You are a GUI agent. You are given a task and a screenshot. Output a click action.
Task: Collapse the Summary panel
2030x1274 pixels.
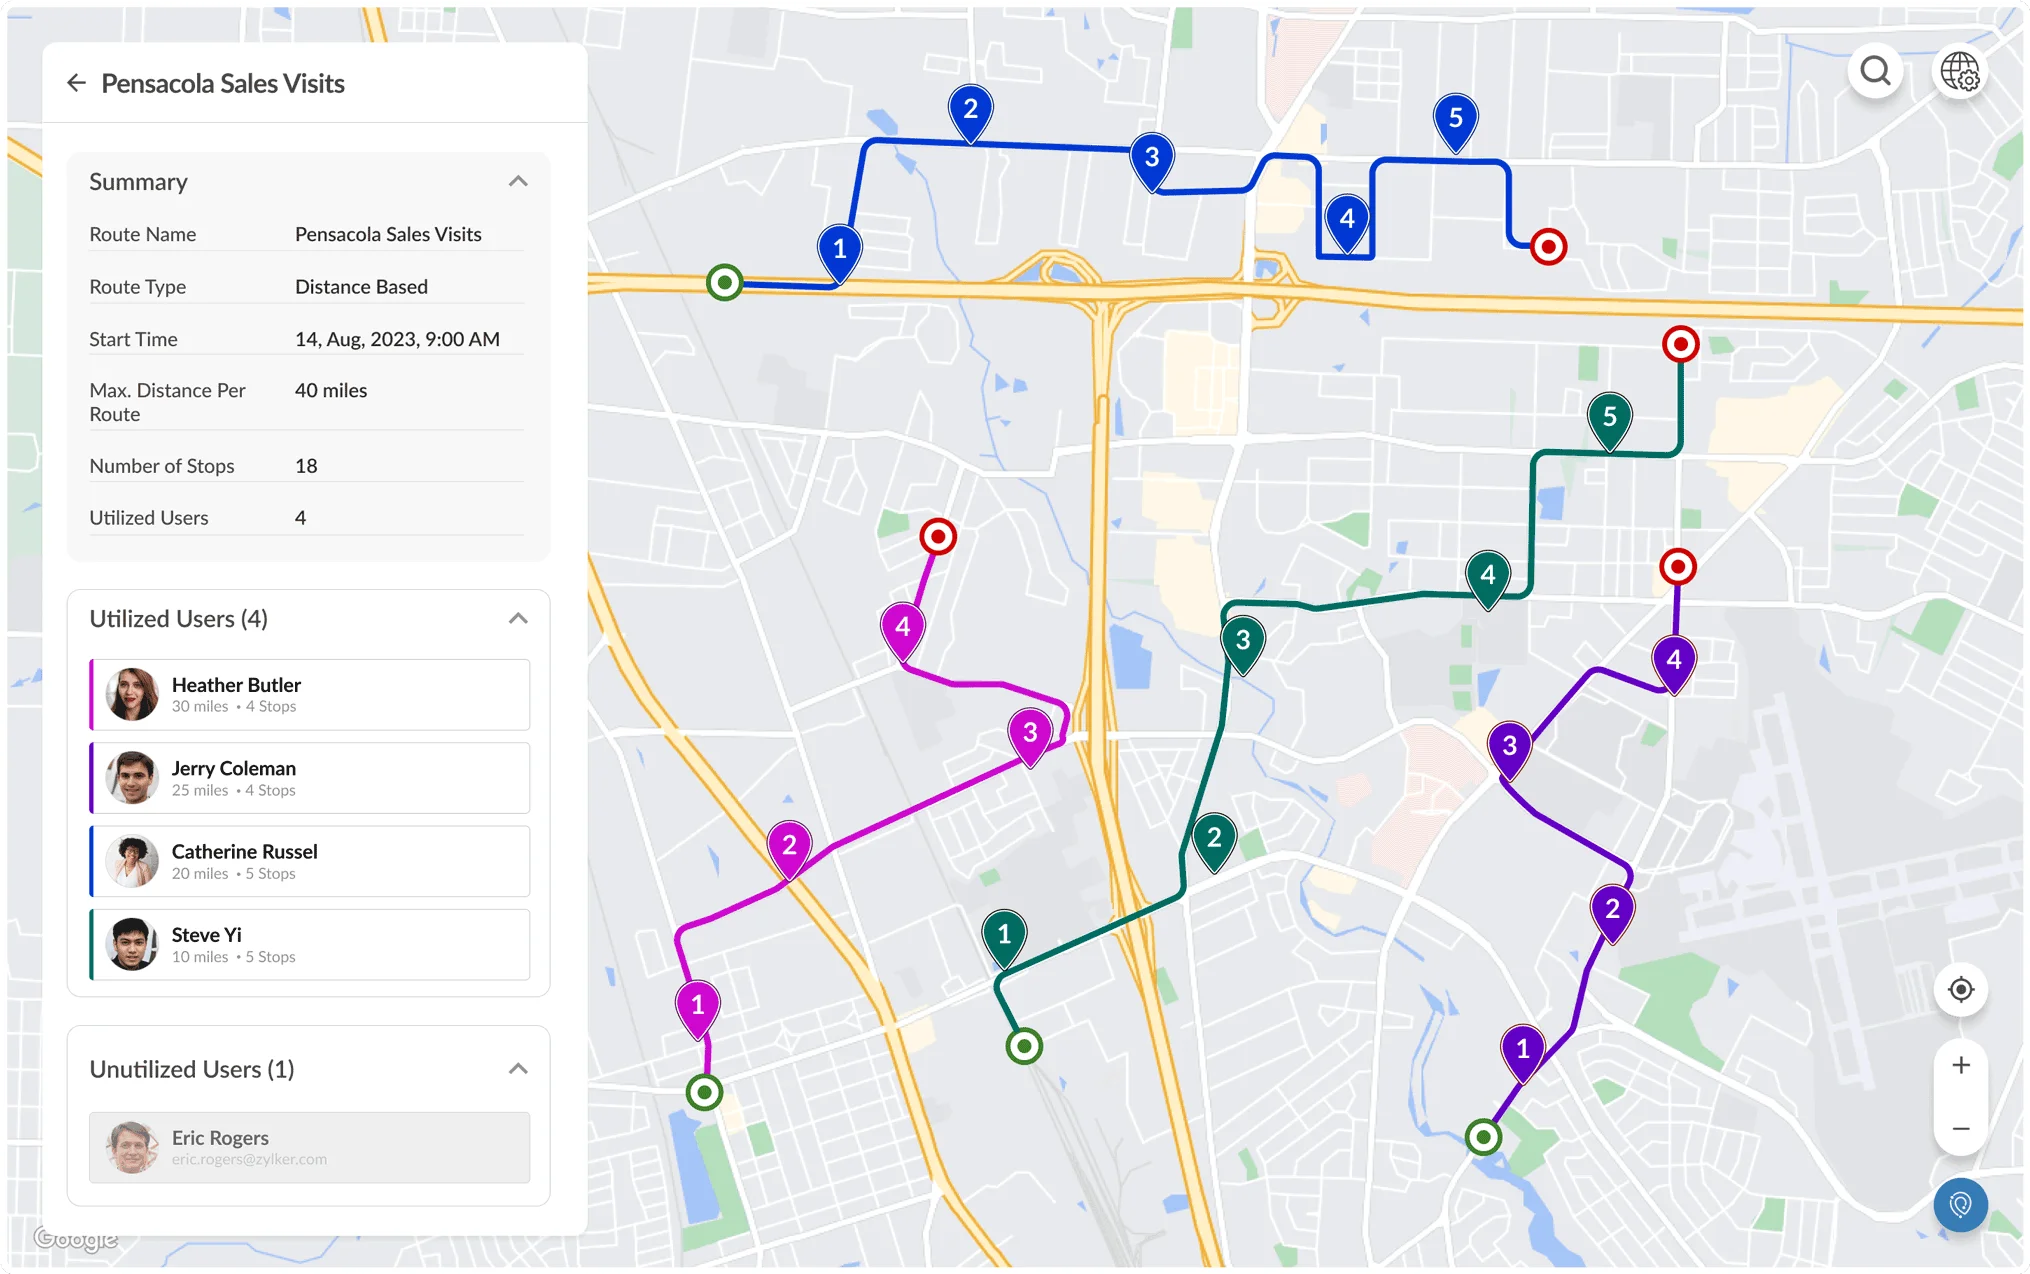click(x=519, y=181)
